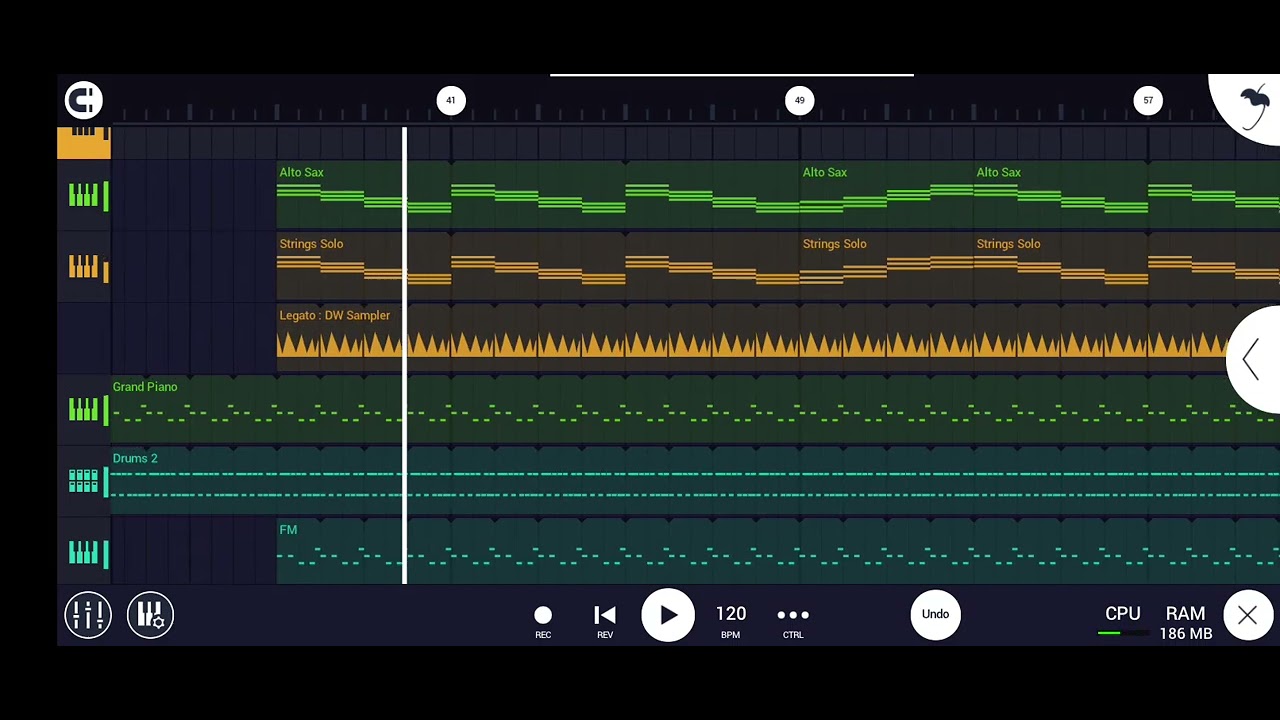Jump to bar 57 marker
Screen dimensions: 1280x720
(x=1148, y=100)
